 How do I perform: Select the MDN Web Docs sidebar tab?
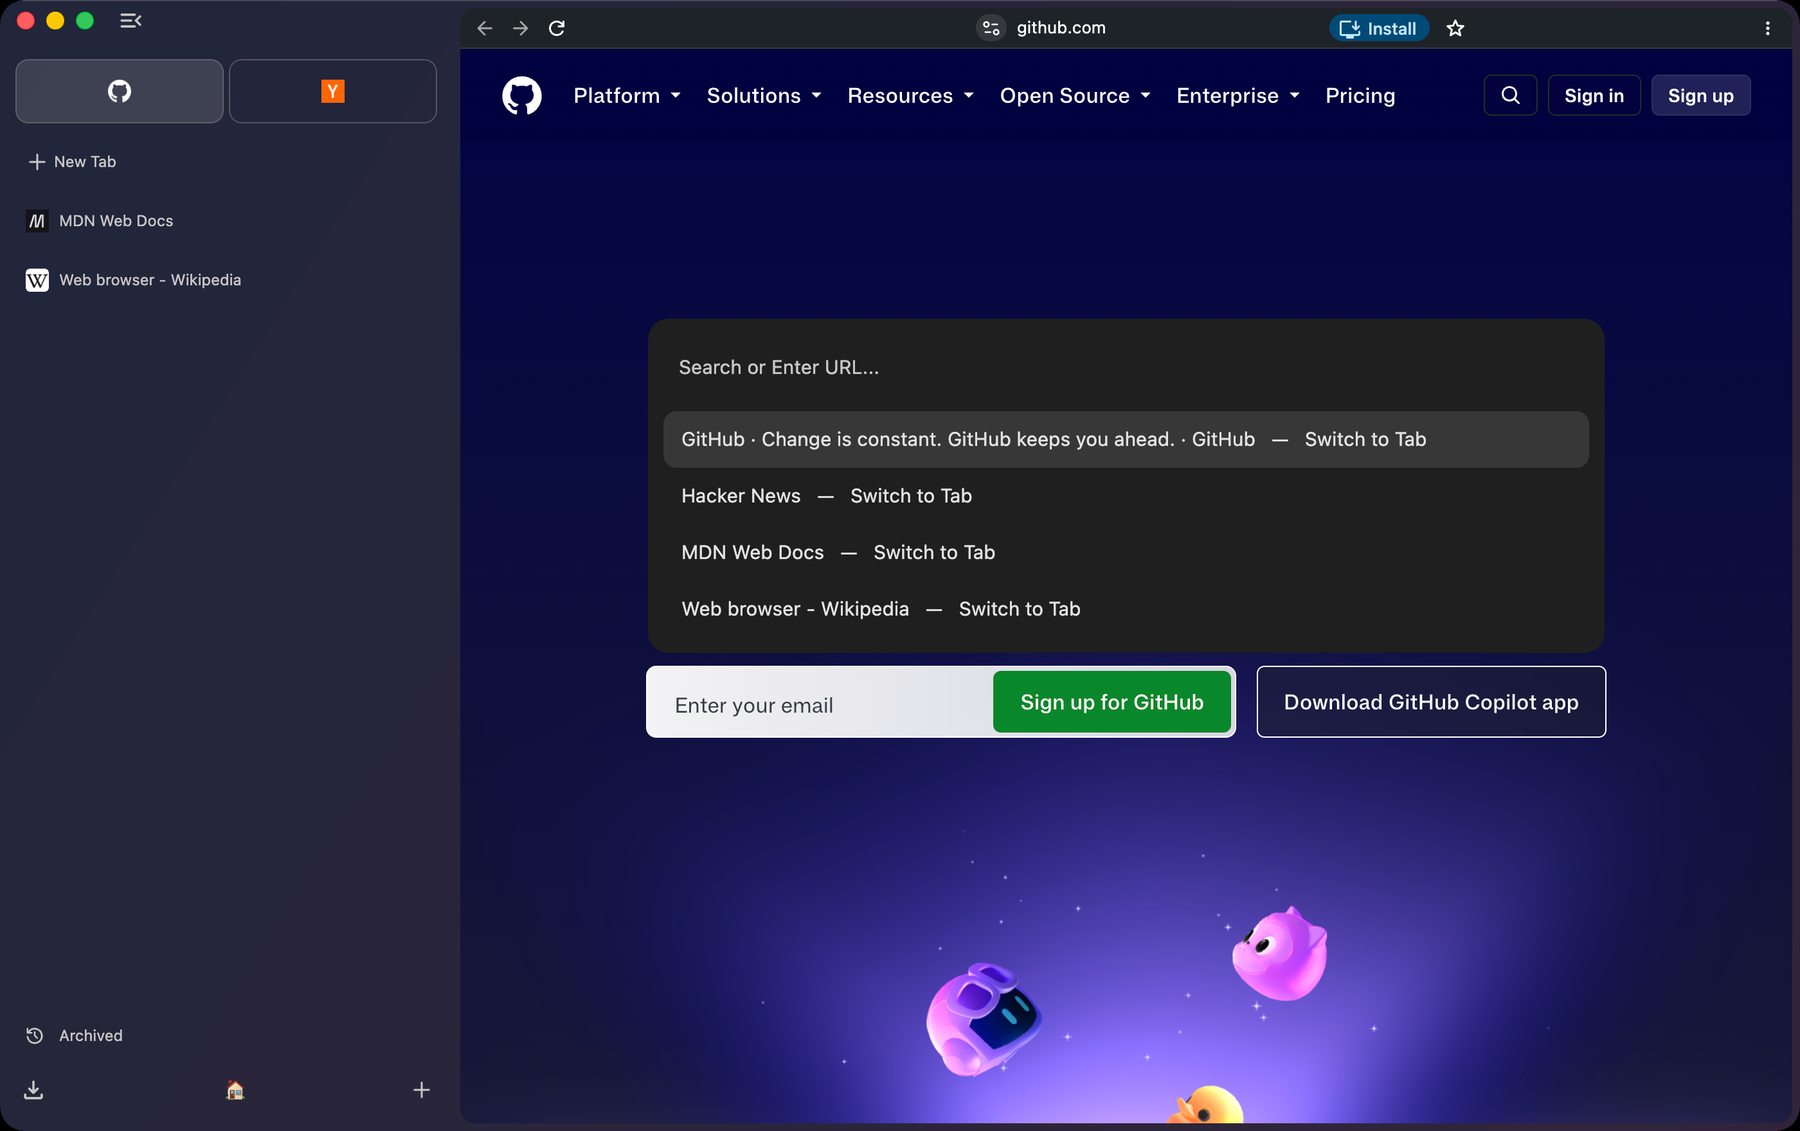(x=229, y=221)
